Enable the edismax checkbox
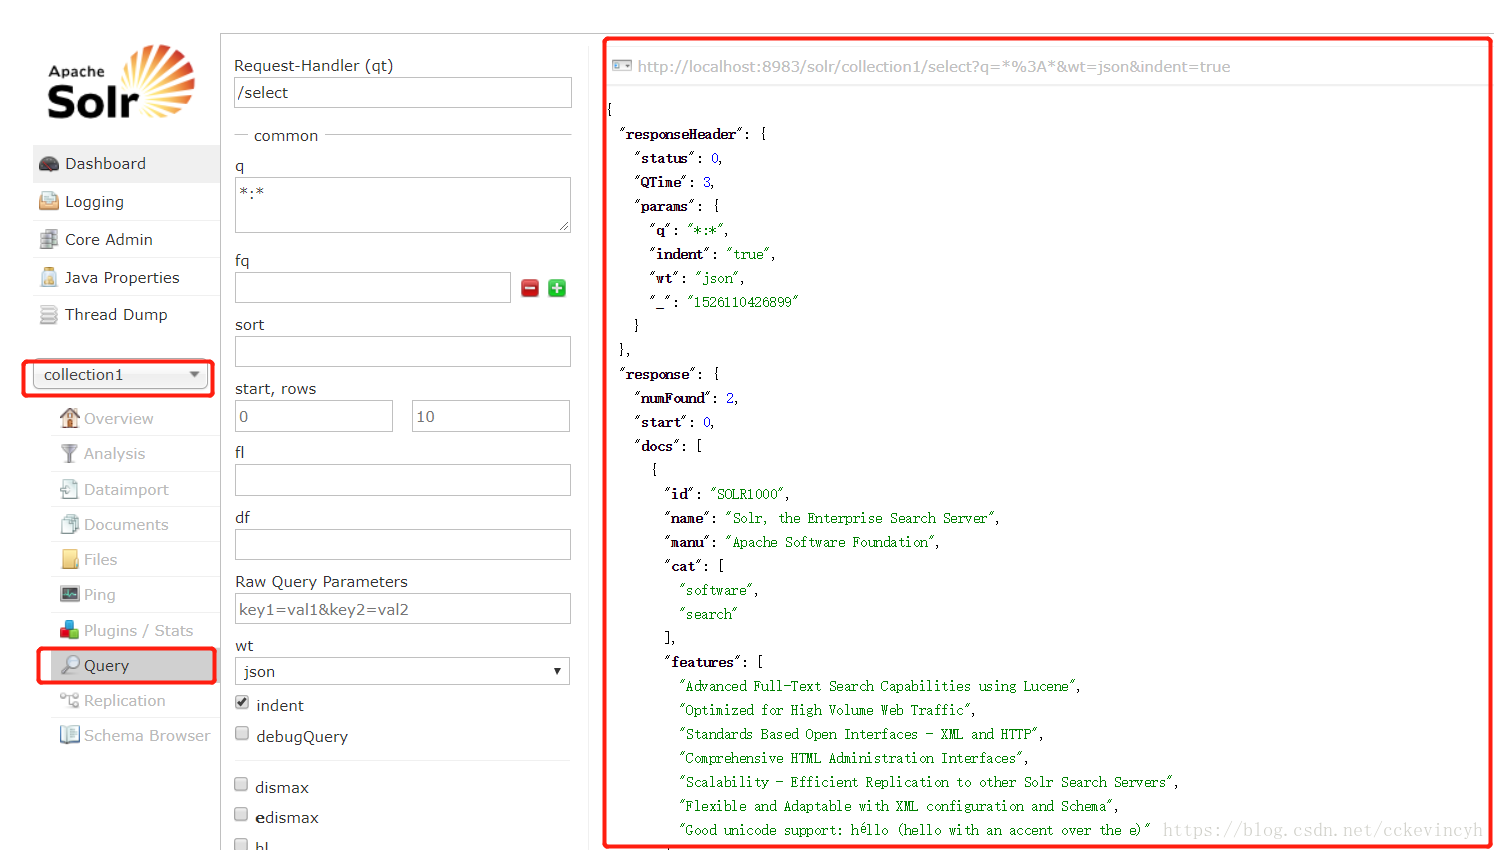Viewport: 1494px width, 850px height. 241,815
